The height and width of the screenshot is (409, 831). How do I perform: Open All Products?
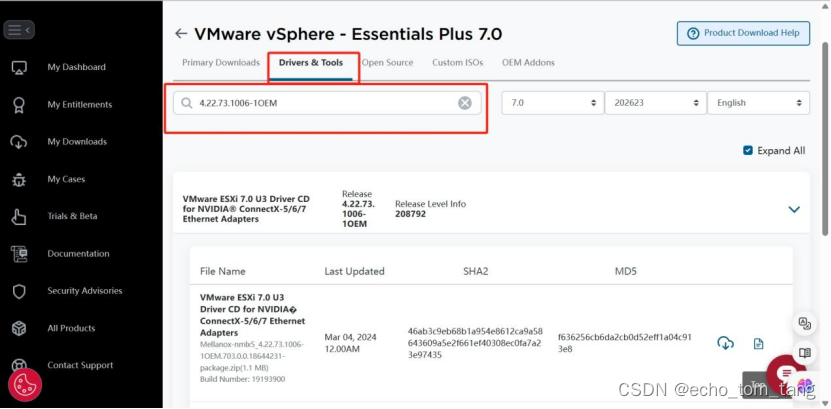point(71,328)
